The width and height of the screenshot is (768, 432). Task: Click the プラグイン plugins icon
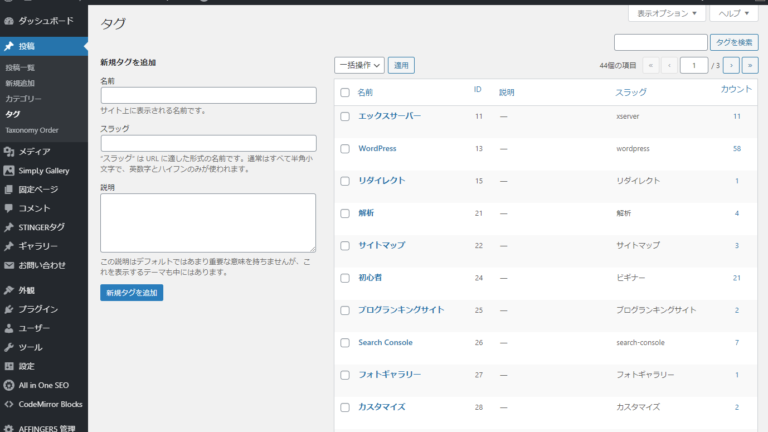pyautogui.click(x=9, y=309)
